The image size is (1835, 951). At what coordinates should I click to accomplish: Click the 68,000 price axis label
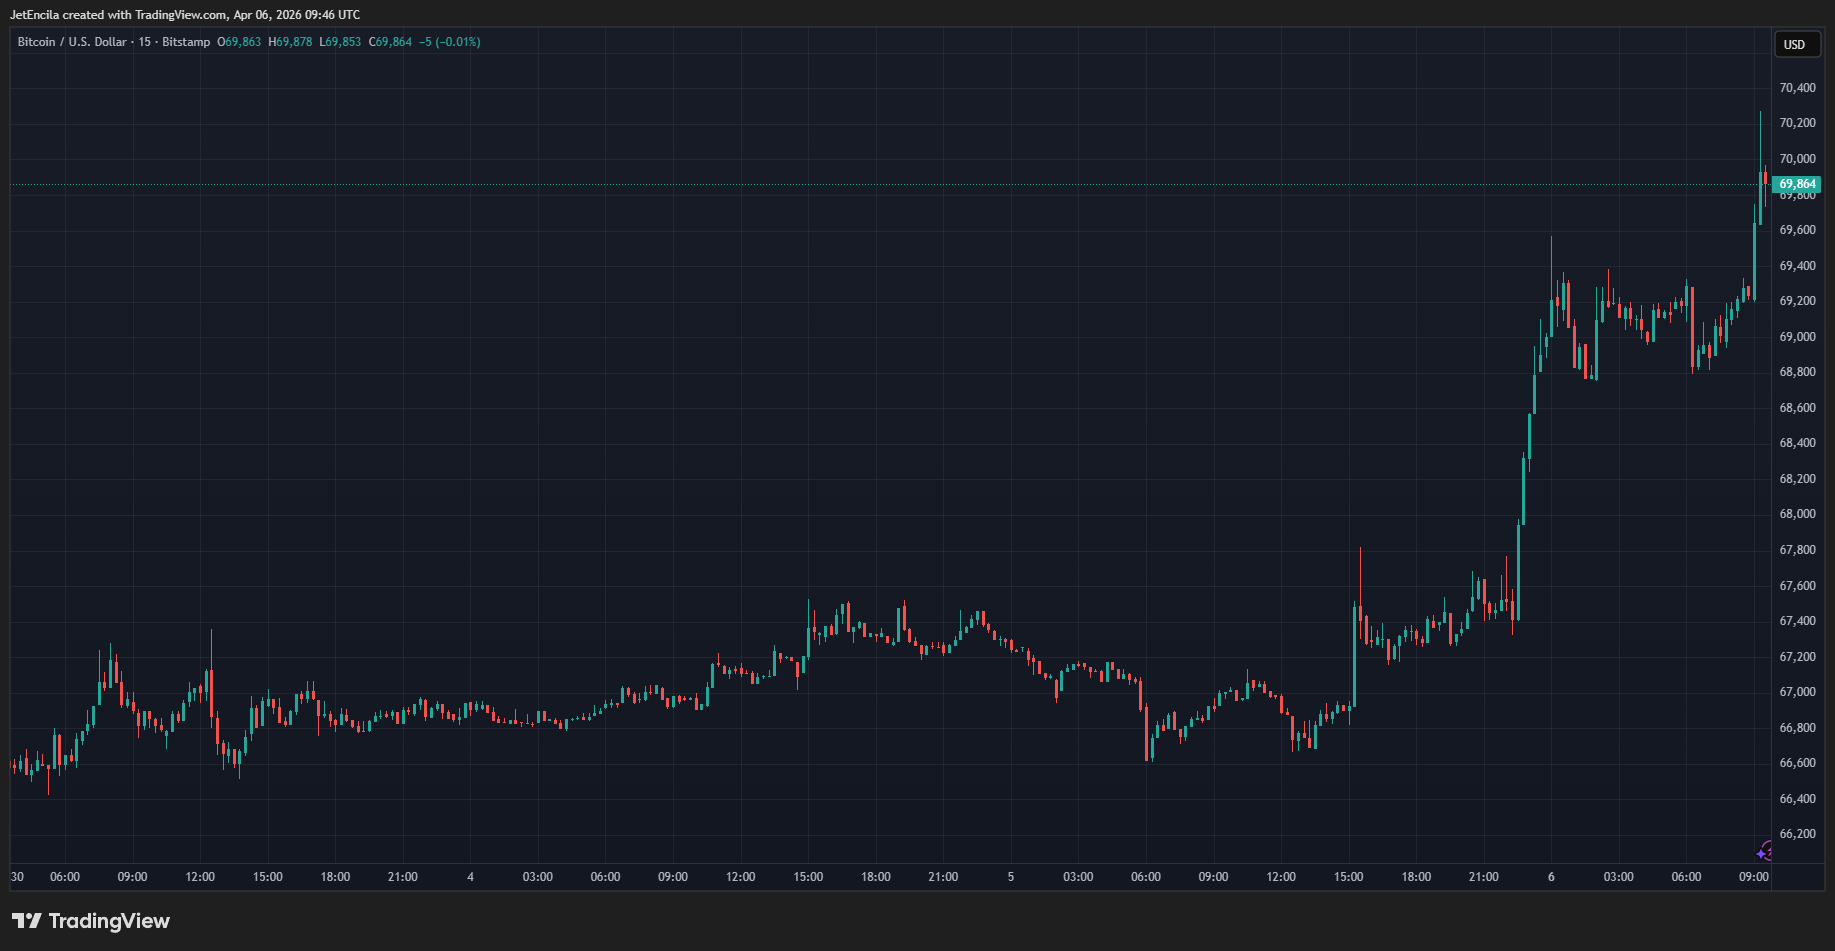pos(1797,514)
